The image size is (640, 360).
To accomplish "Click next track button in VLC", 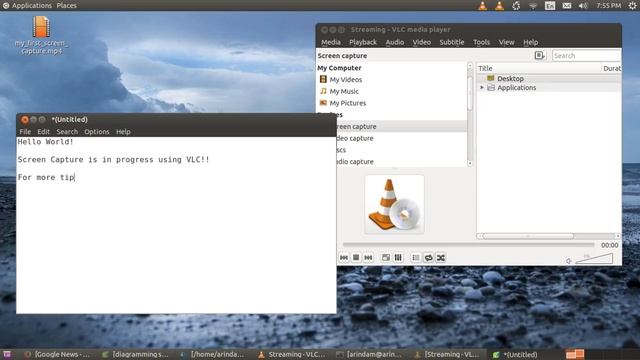I will [x=368, y=258].
